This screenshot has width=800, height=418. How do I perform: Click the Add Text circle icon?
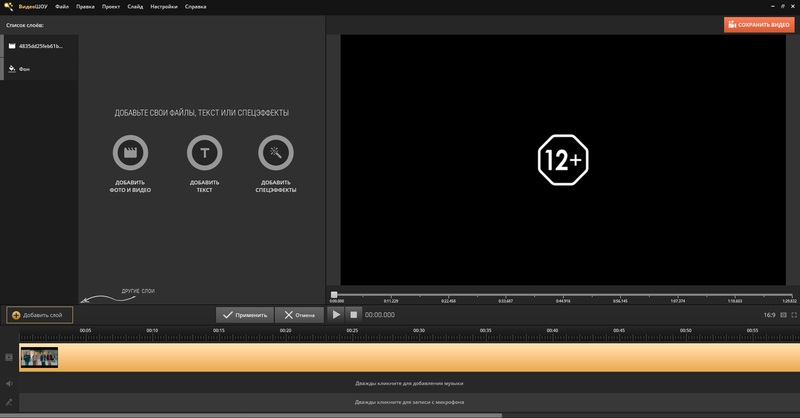click(204, 153)
